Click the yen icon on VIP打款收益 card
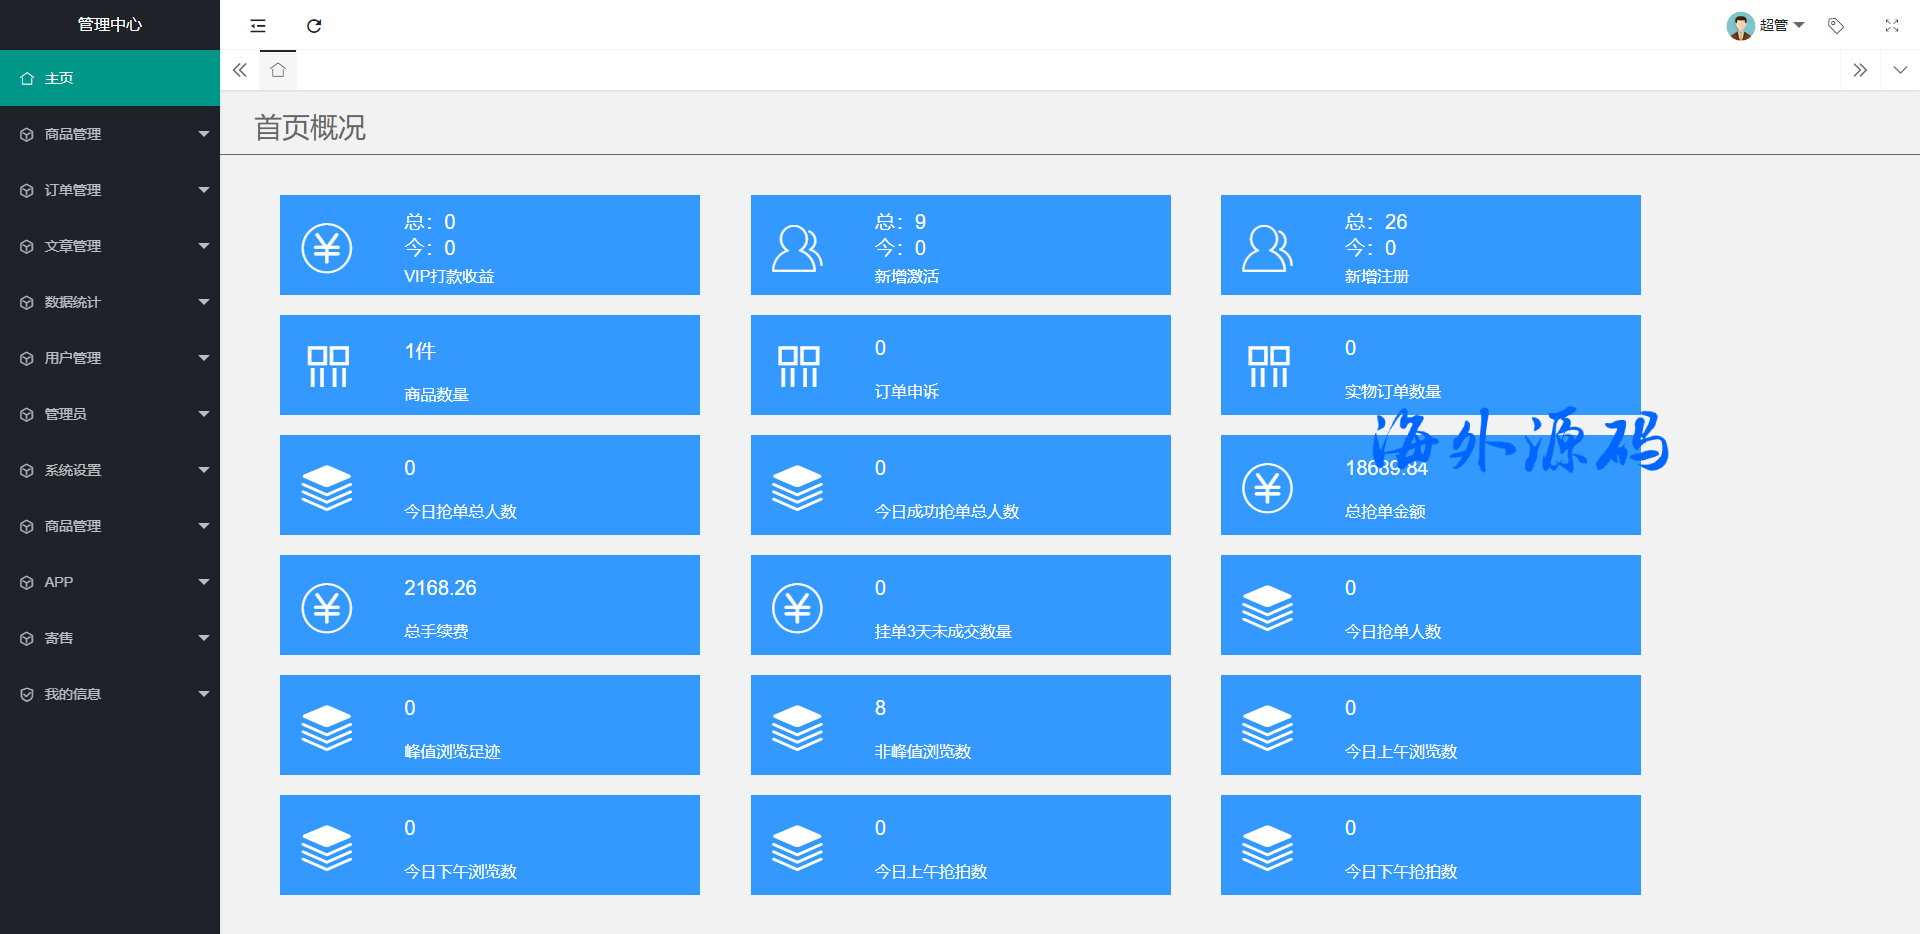 pos(327,248)
